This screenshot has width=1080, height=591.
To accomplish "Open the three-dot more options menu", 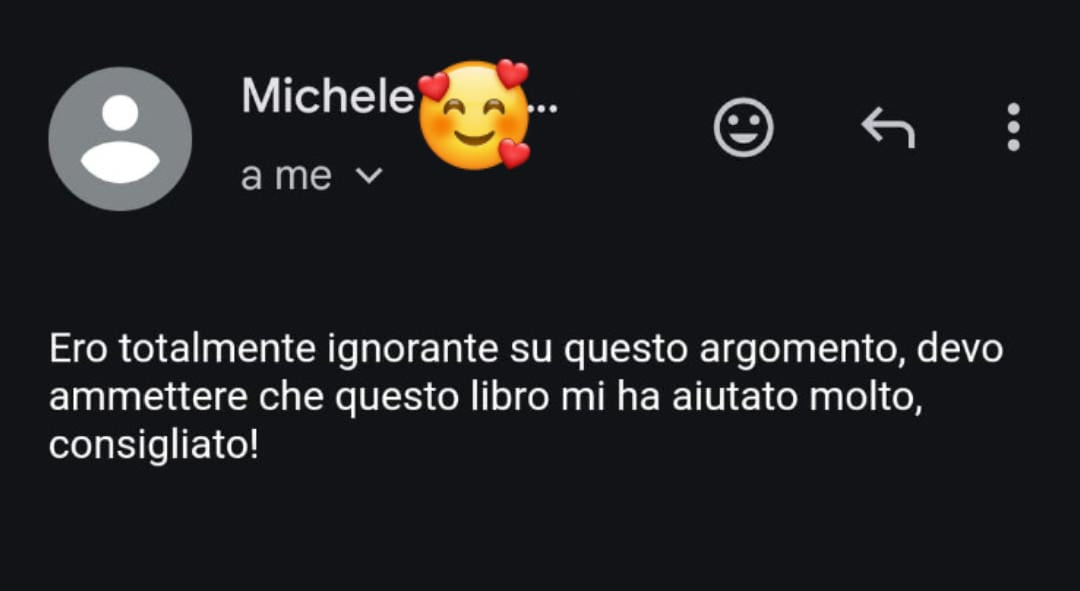I will coord(1013,127).
